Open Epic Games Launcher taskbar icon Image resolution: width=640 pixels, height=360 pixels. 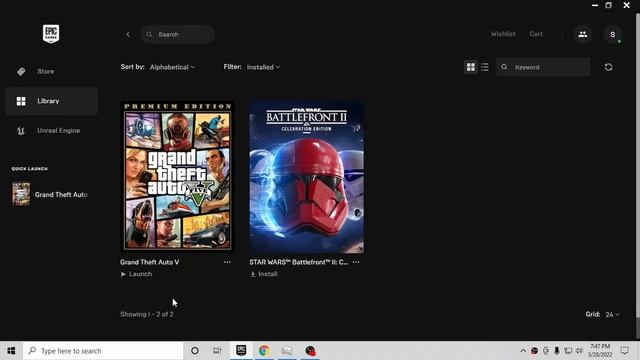tap(241, 351)
